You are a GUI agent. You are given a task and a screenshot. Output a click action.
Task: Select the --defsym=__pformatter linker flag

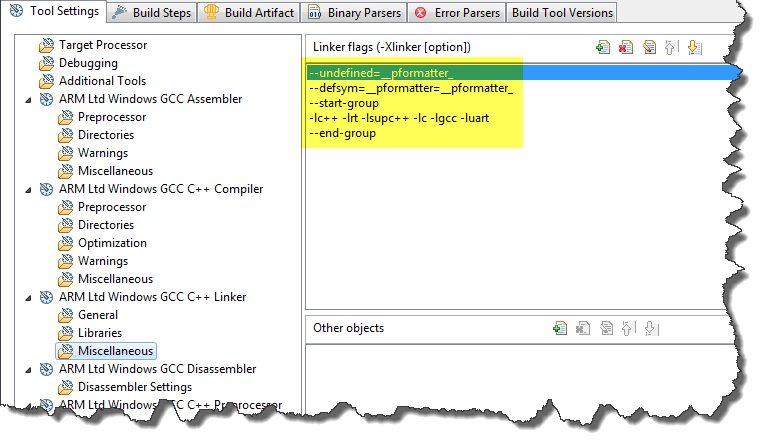[411, 88]
